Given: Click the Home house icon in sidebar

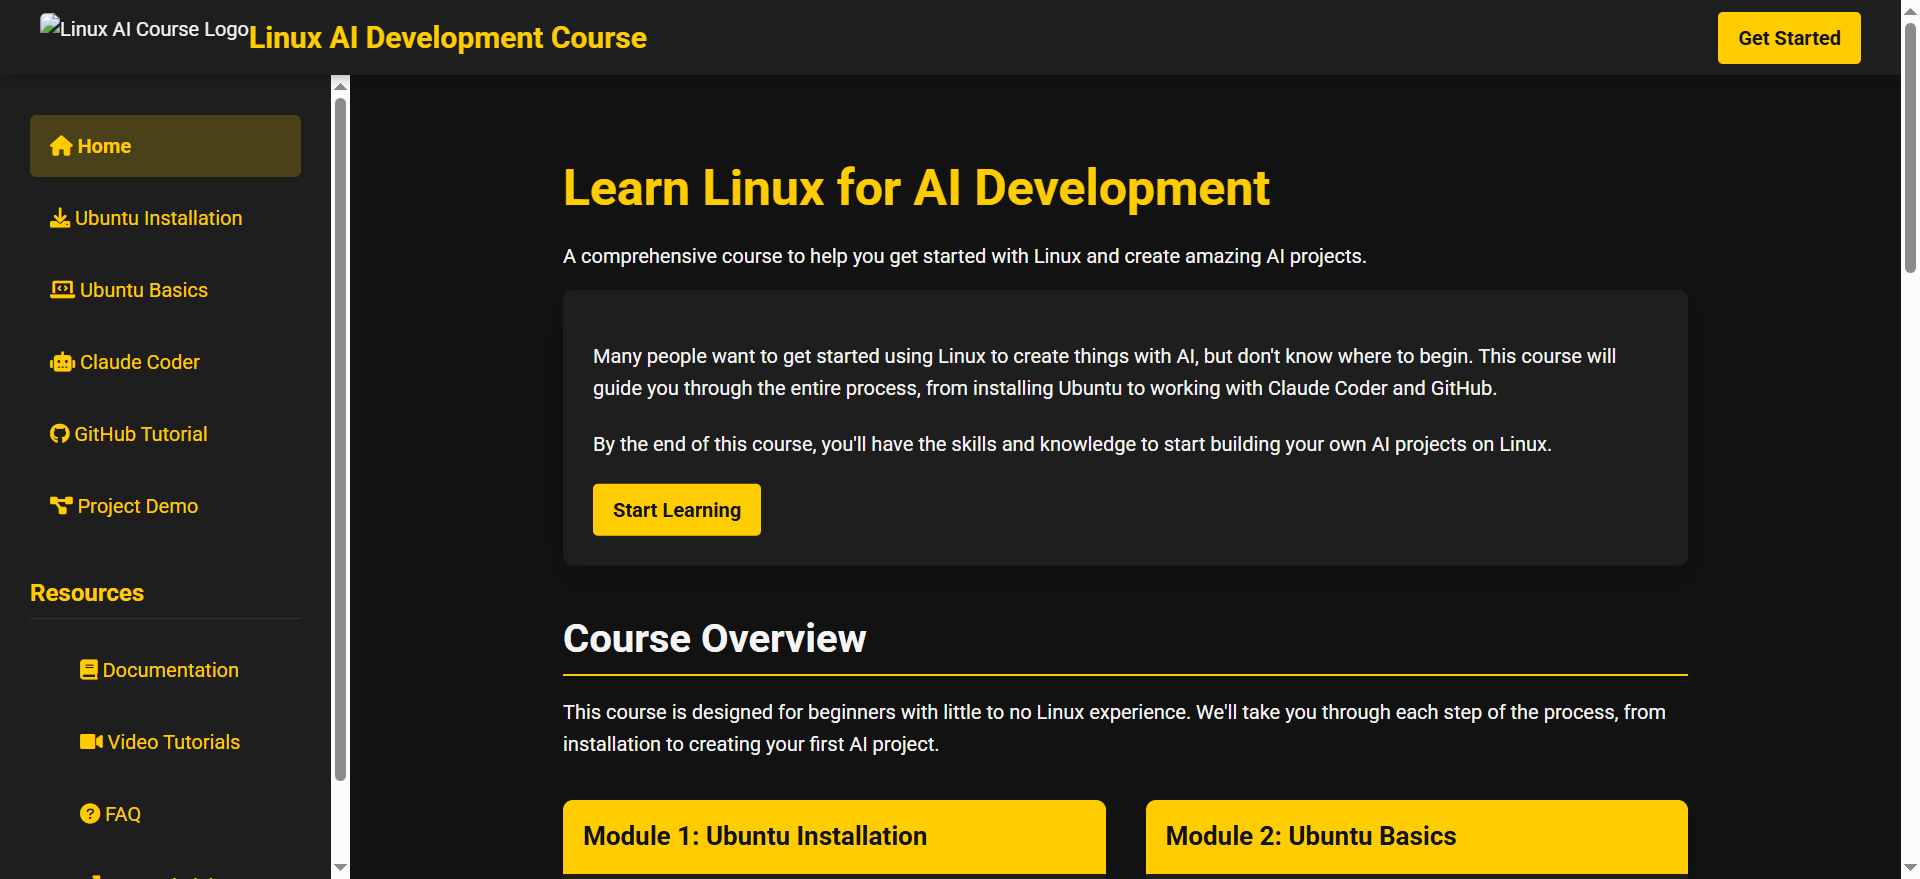Looking at the screenshot, I should point(61,146).
